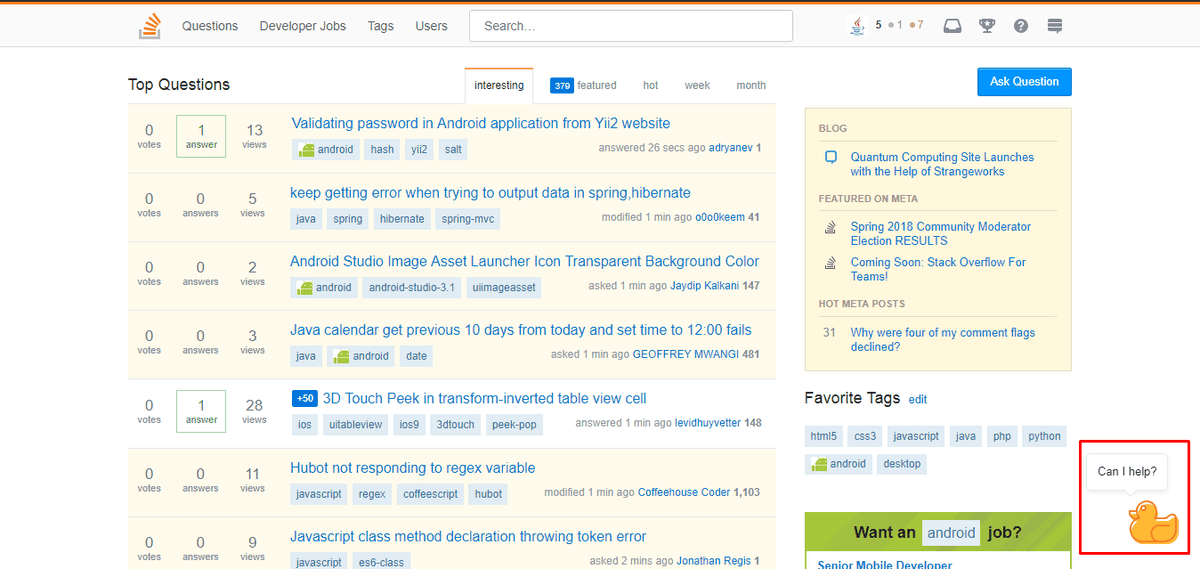Click the Stack Overflow logo icon

tap(150, 26)
